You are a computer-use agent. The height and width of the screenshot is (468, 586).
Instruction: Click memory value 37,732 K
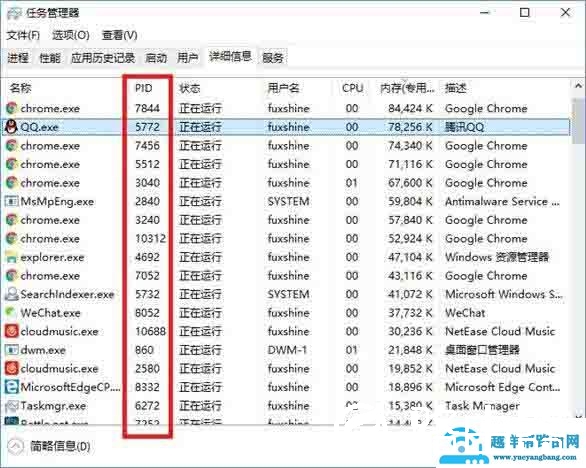pos(410,313)
